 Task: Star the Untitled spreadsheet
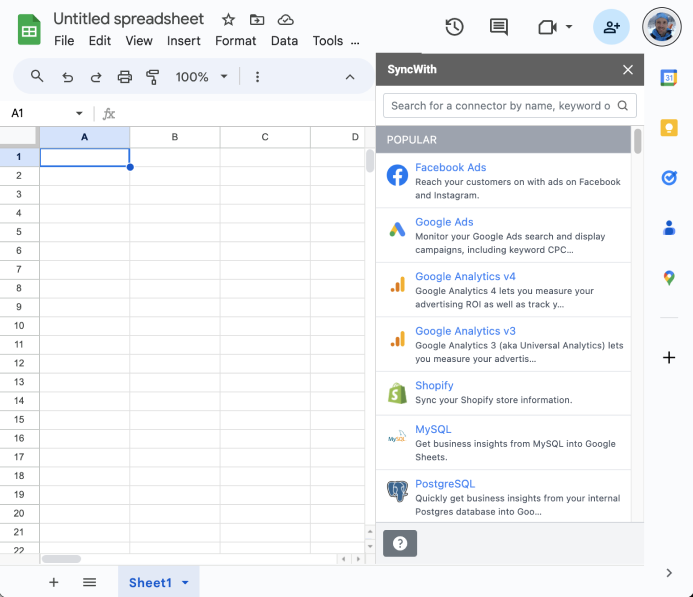228,19
